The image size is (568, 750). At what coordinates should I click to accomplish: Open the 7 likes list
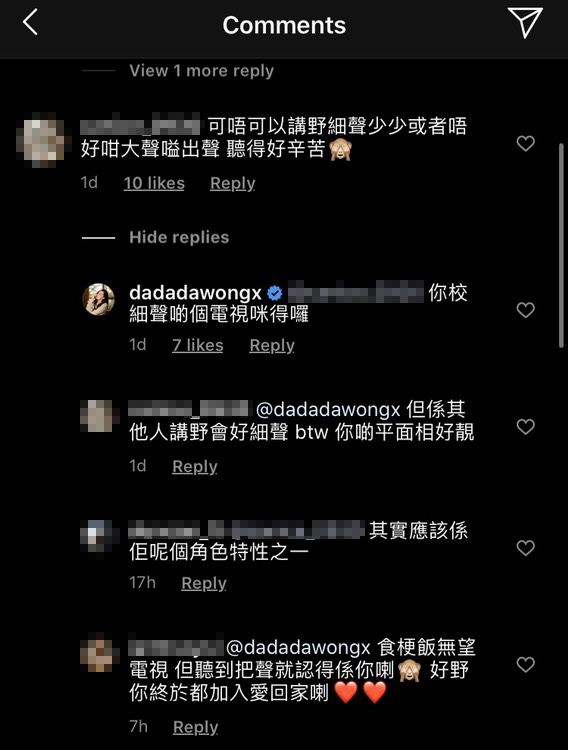coord(198,345)
